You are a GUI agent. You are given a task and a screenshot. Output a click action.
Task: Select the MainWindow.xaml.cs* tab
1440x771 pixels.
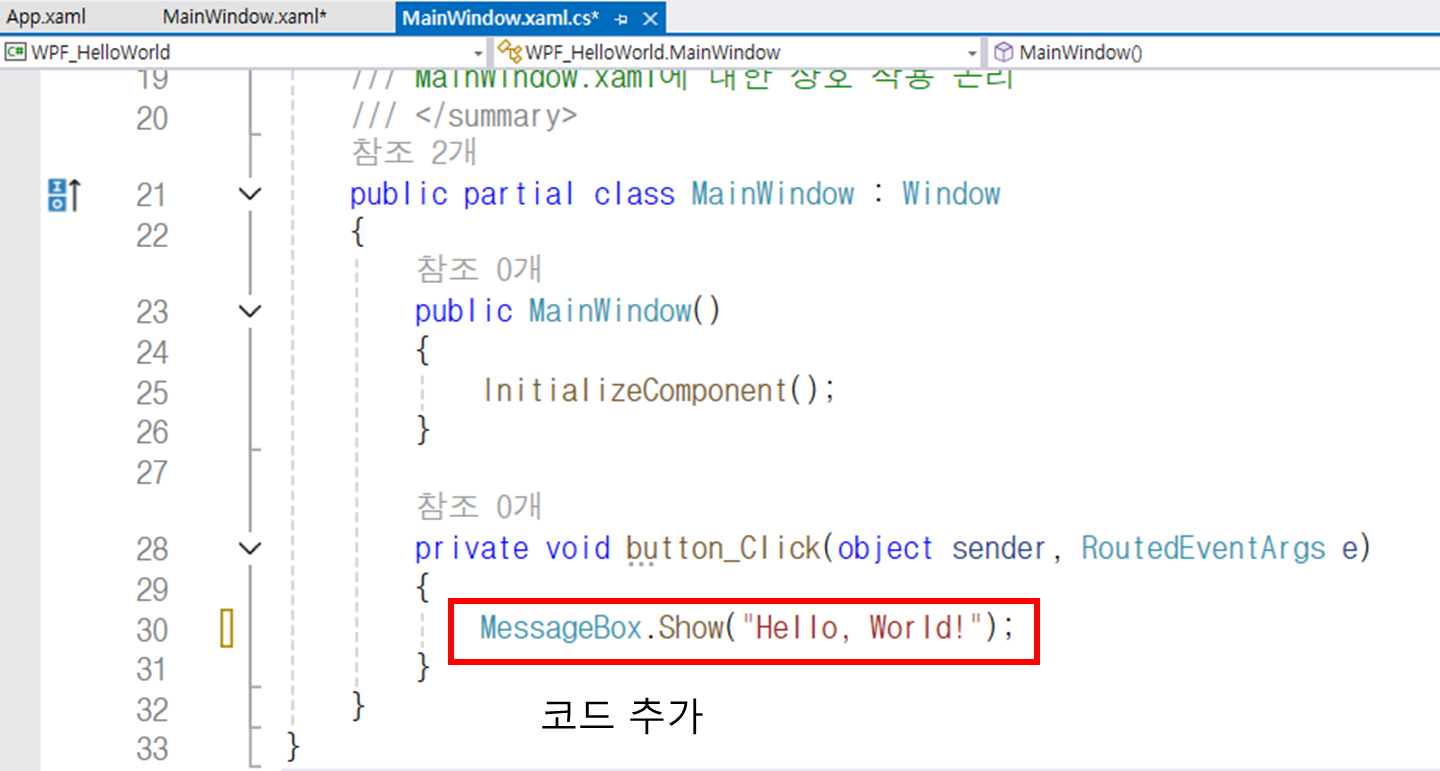[x=500, y=17]
